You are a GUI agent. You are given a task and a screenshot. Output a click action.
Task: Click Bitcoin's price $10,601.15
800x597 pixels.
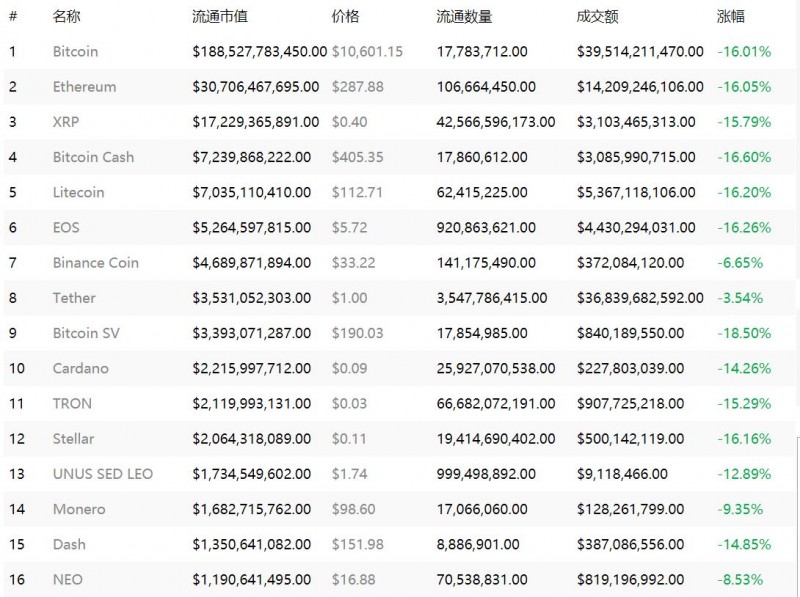pos(367,51)
